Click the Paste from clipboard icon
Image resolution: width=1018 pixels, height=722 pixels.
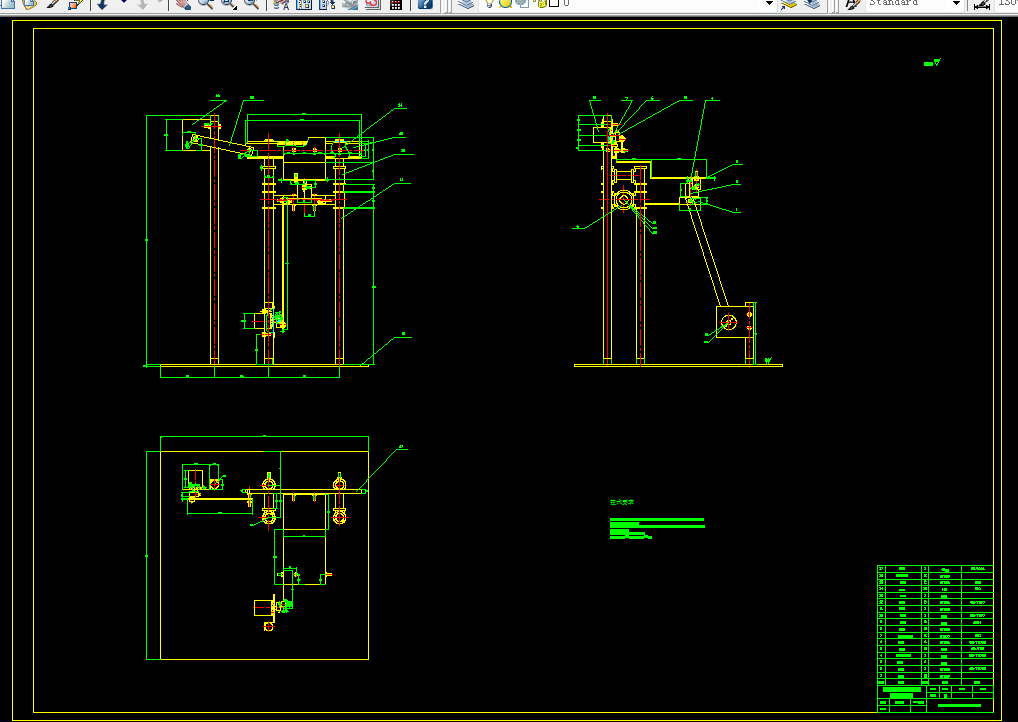[x=29, y=4]
